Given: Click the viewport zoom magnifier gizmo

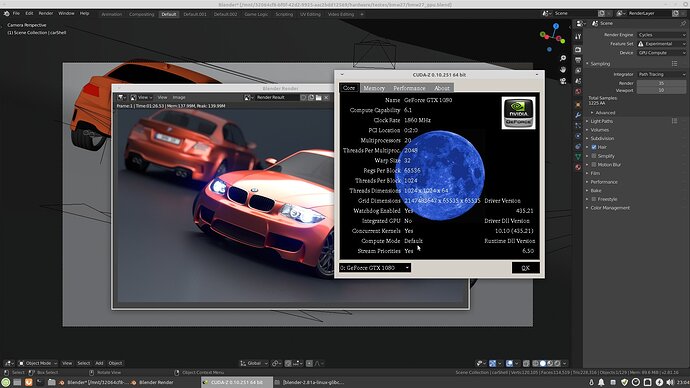Looking at the screenshot, I should tap(563, 58).
